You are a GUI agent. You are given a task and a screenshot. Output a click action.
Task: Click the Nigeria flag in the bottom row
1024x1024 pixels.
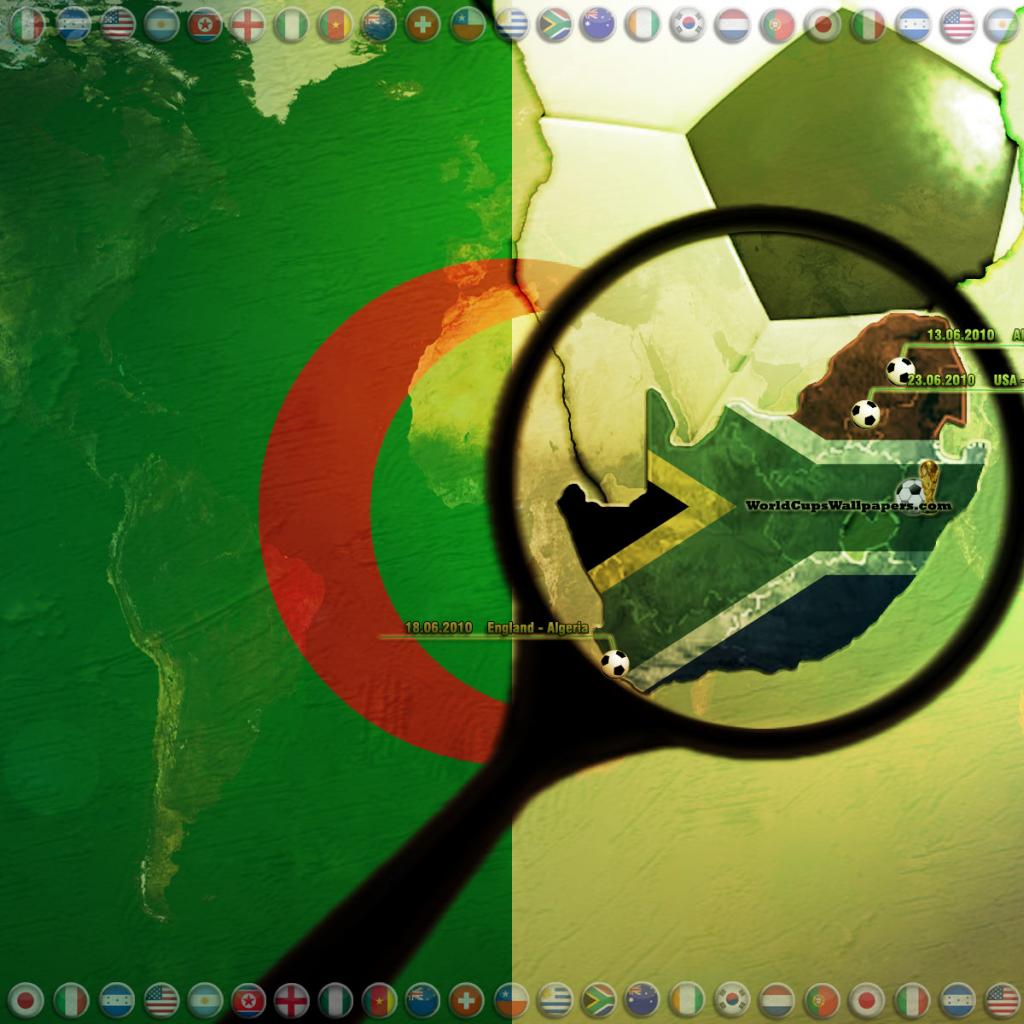coord(336,998)
